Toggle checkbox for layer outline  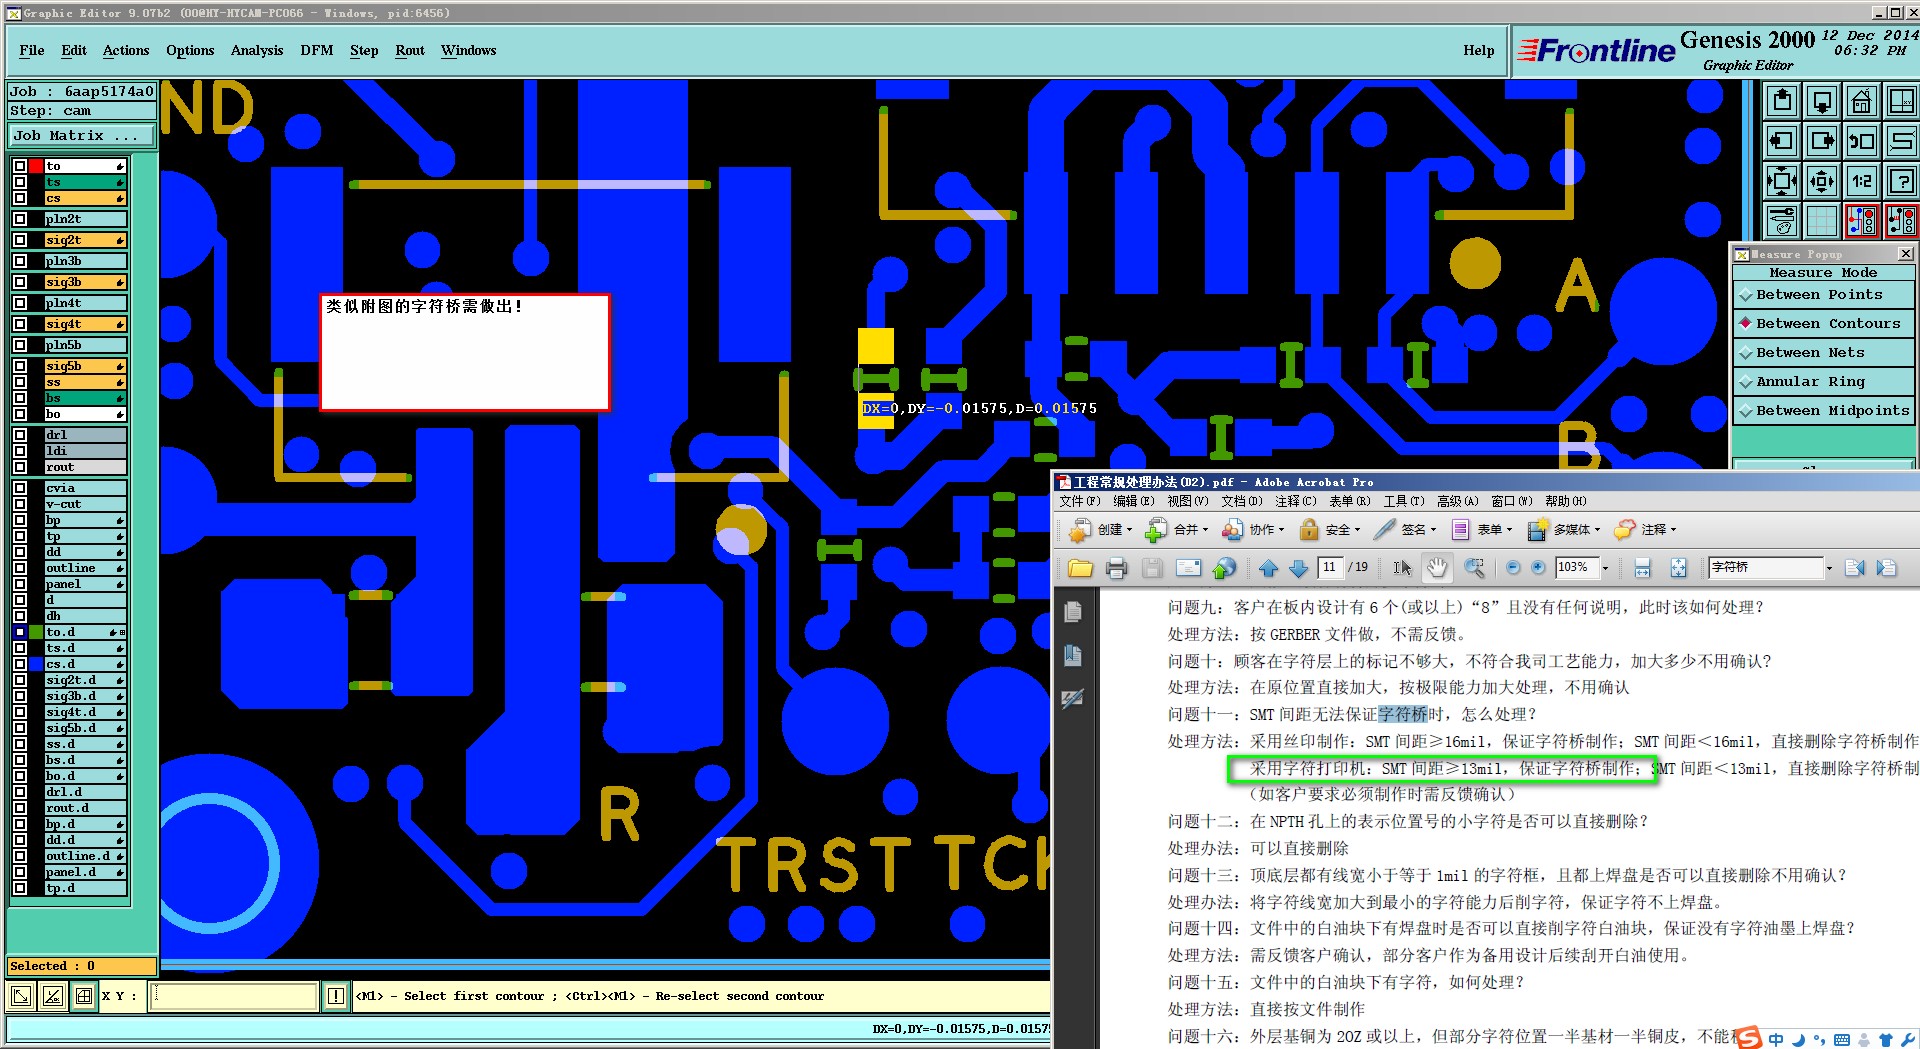(x=20, y=568)
